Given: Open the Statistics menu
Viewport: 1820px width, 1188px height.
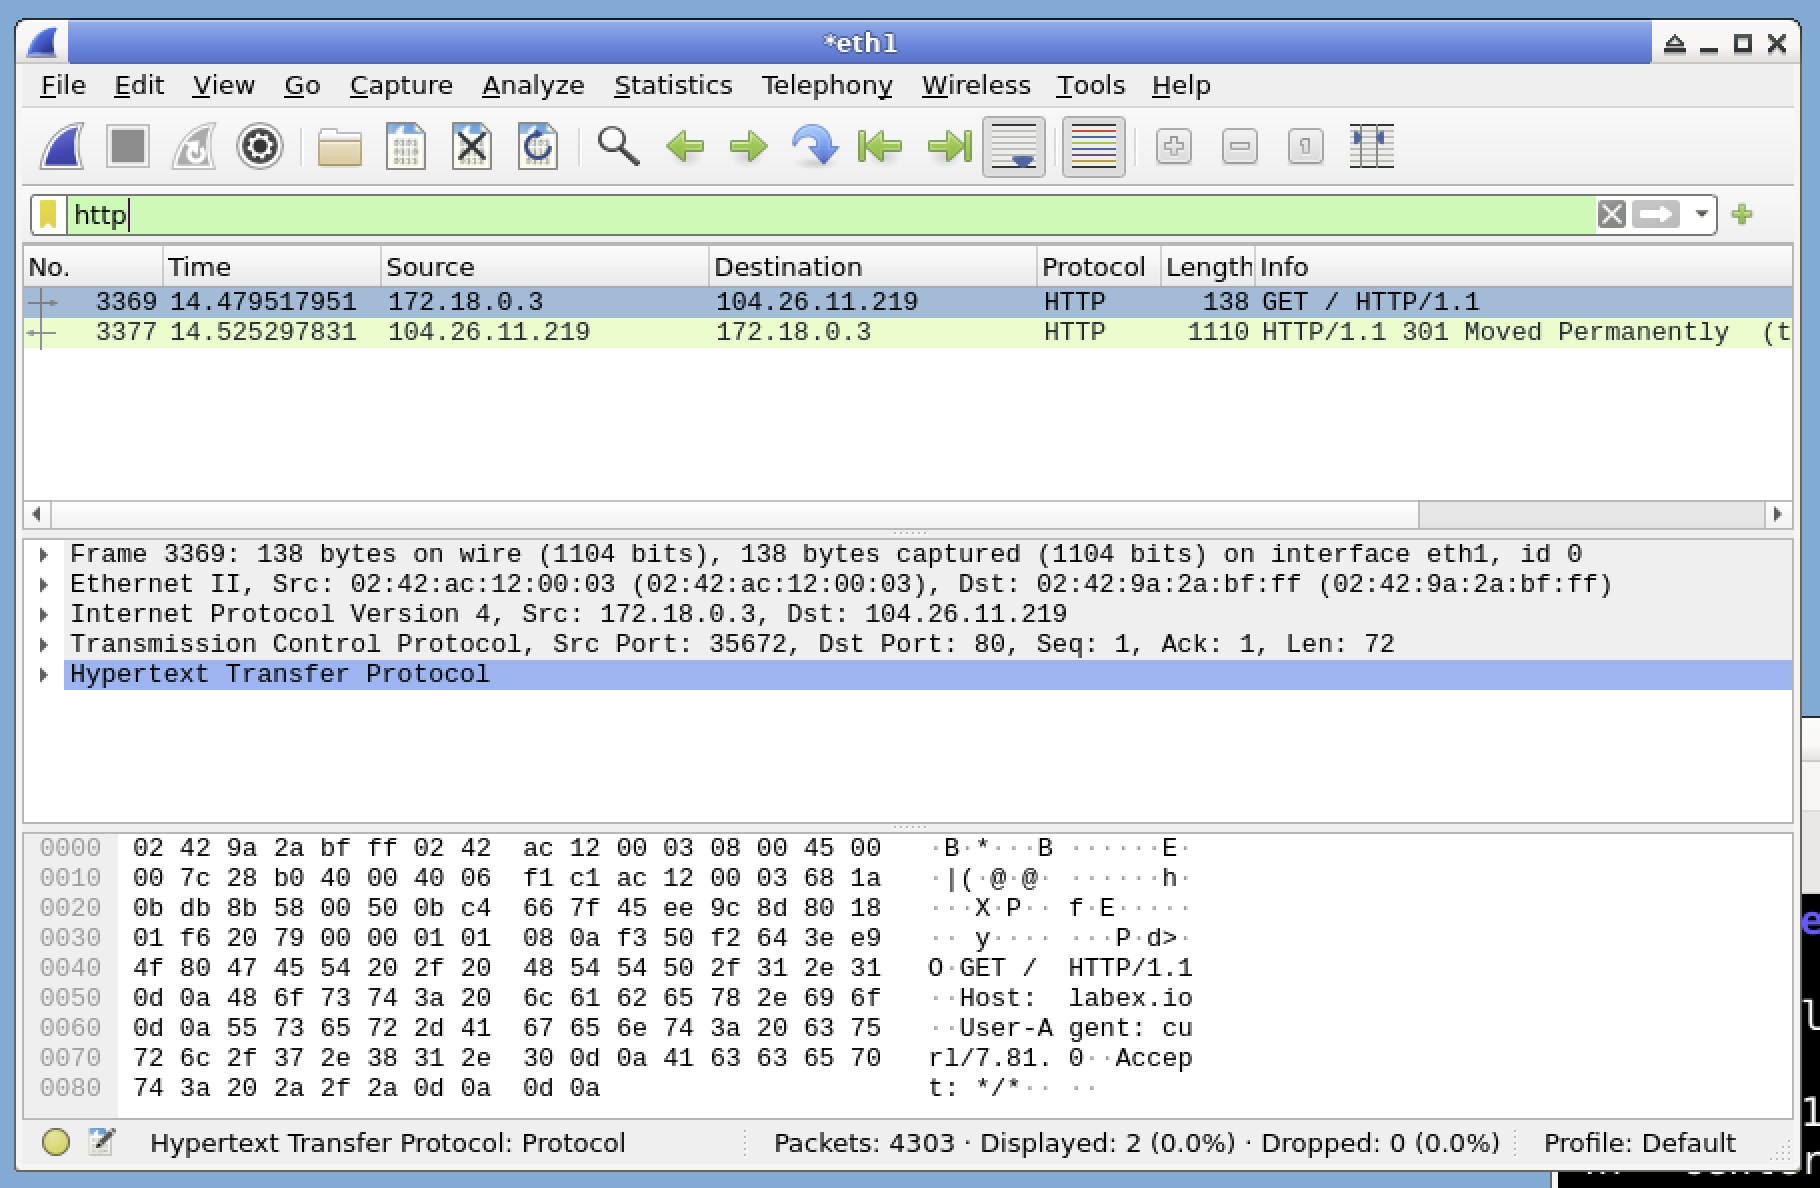Looking at the screenshot, I should tap(673, 86).
